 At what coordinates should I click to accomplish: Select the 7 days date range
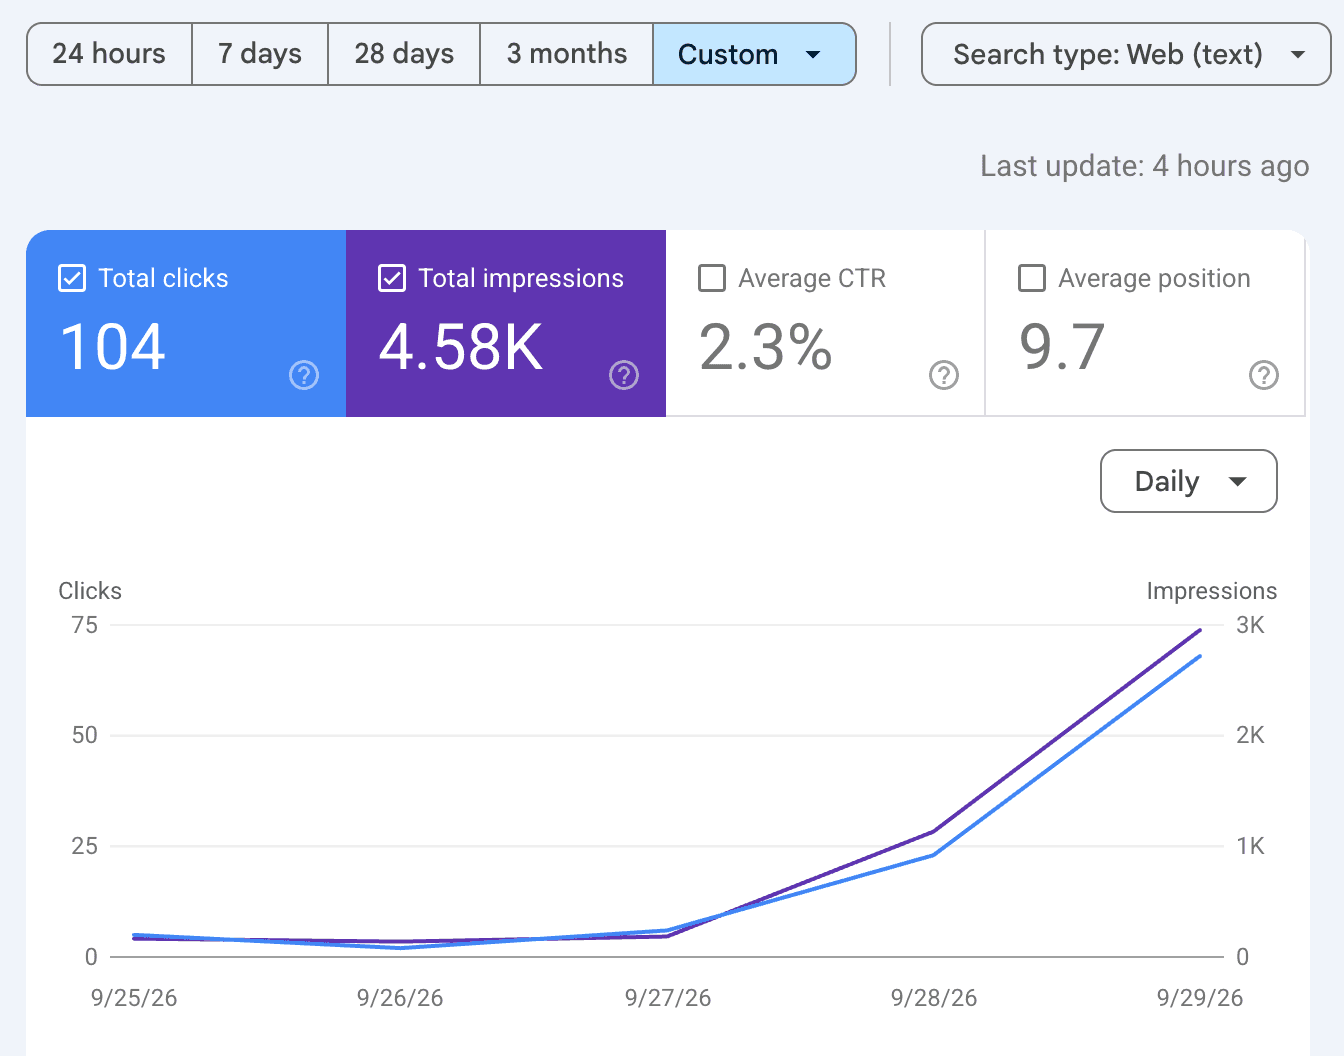click(260, 54)
